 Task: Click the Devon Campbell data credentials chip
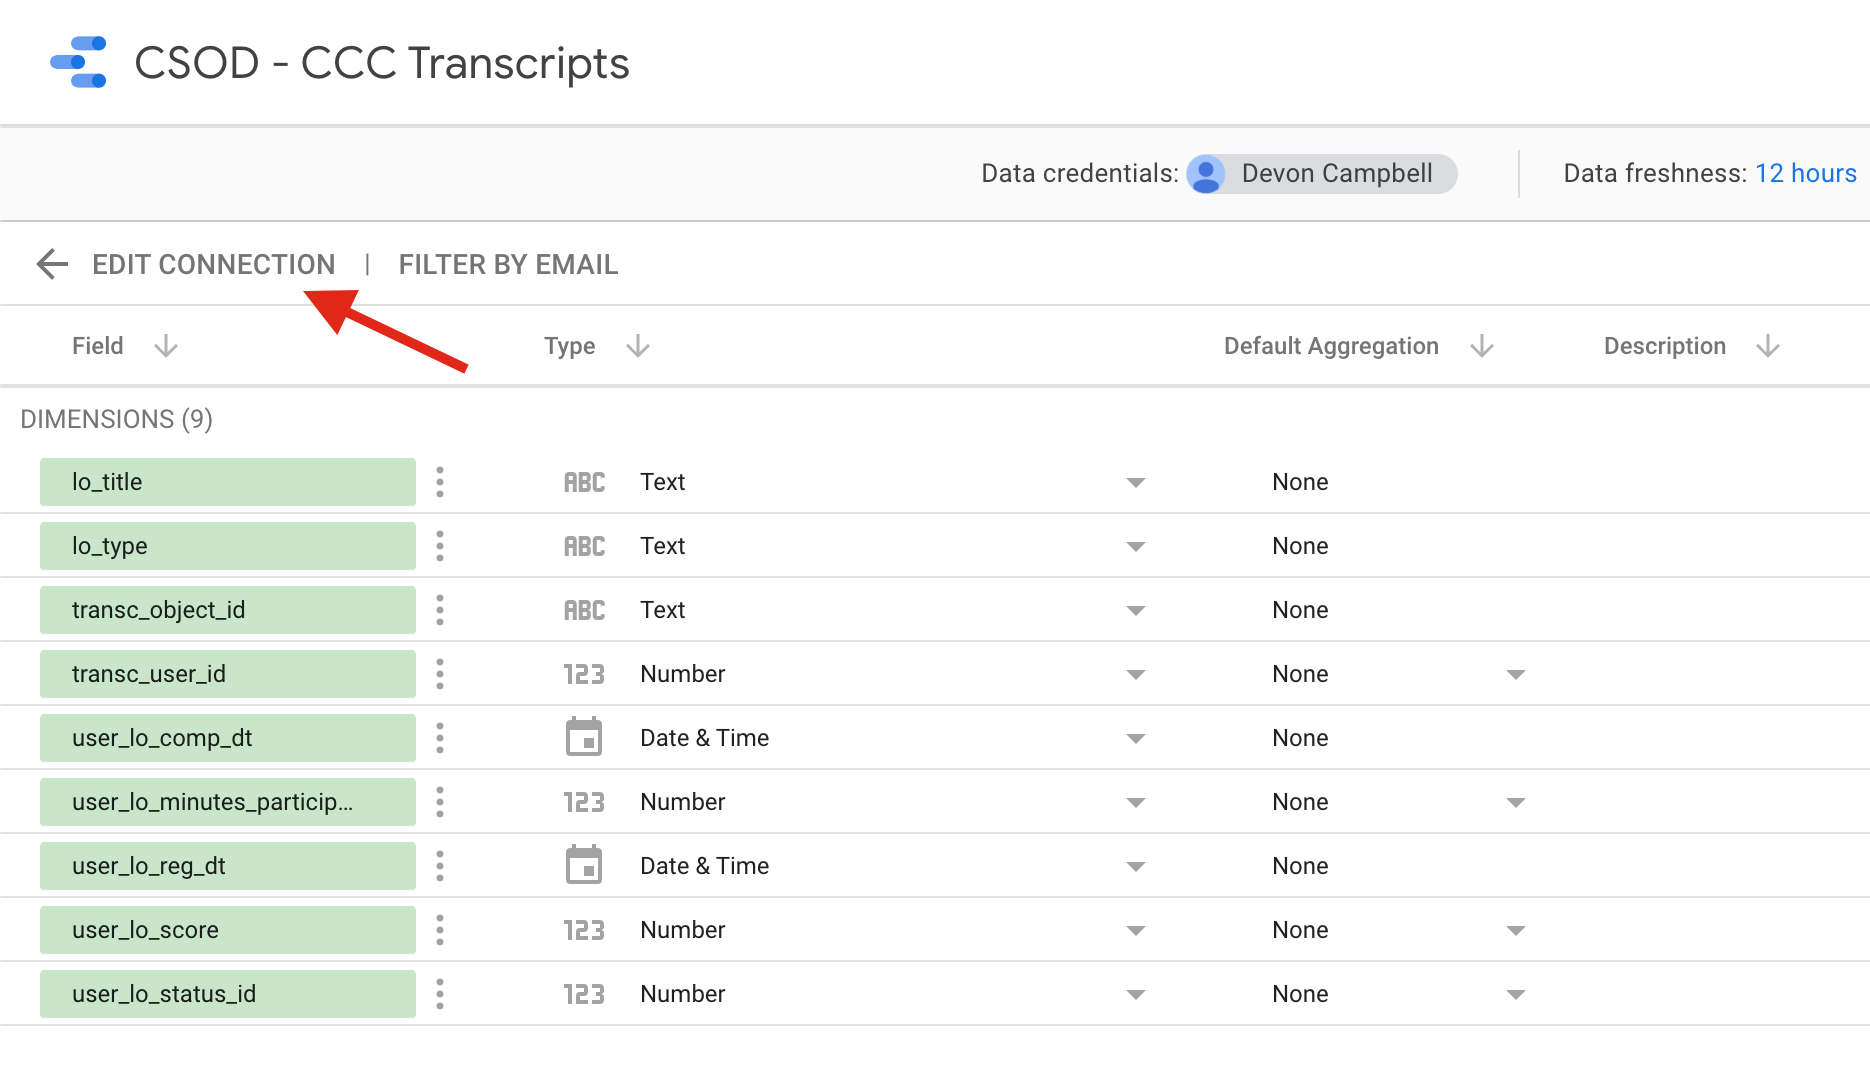tap(1321, 173)
